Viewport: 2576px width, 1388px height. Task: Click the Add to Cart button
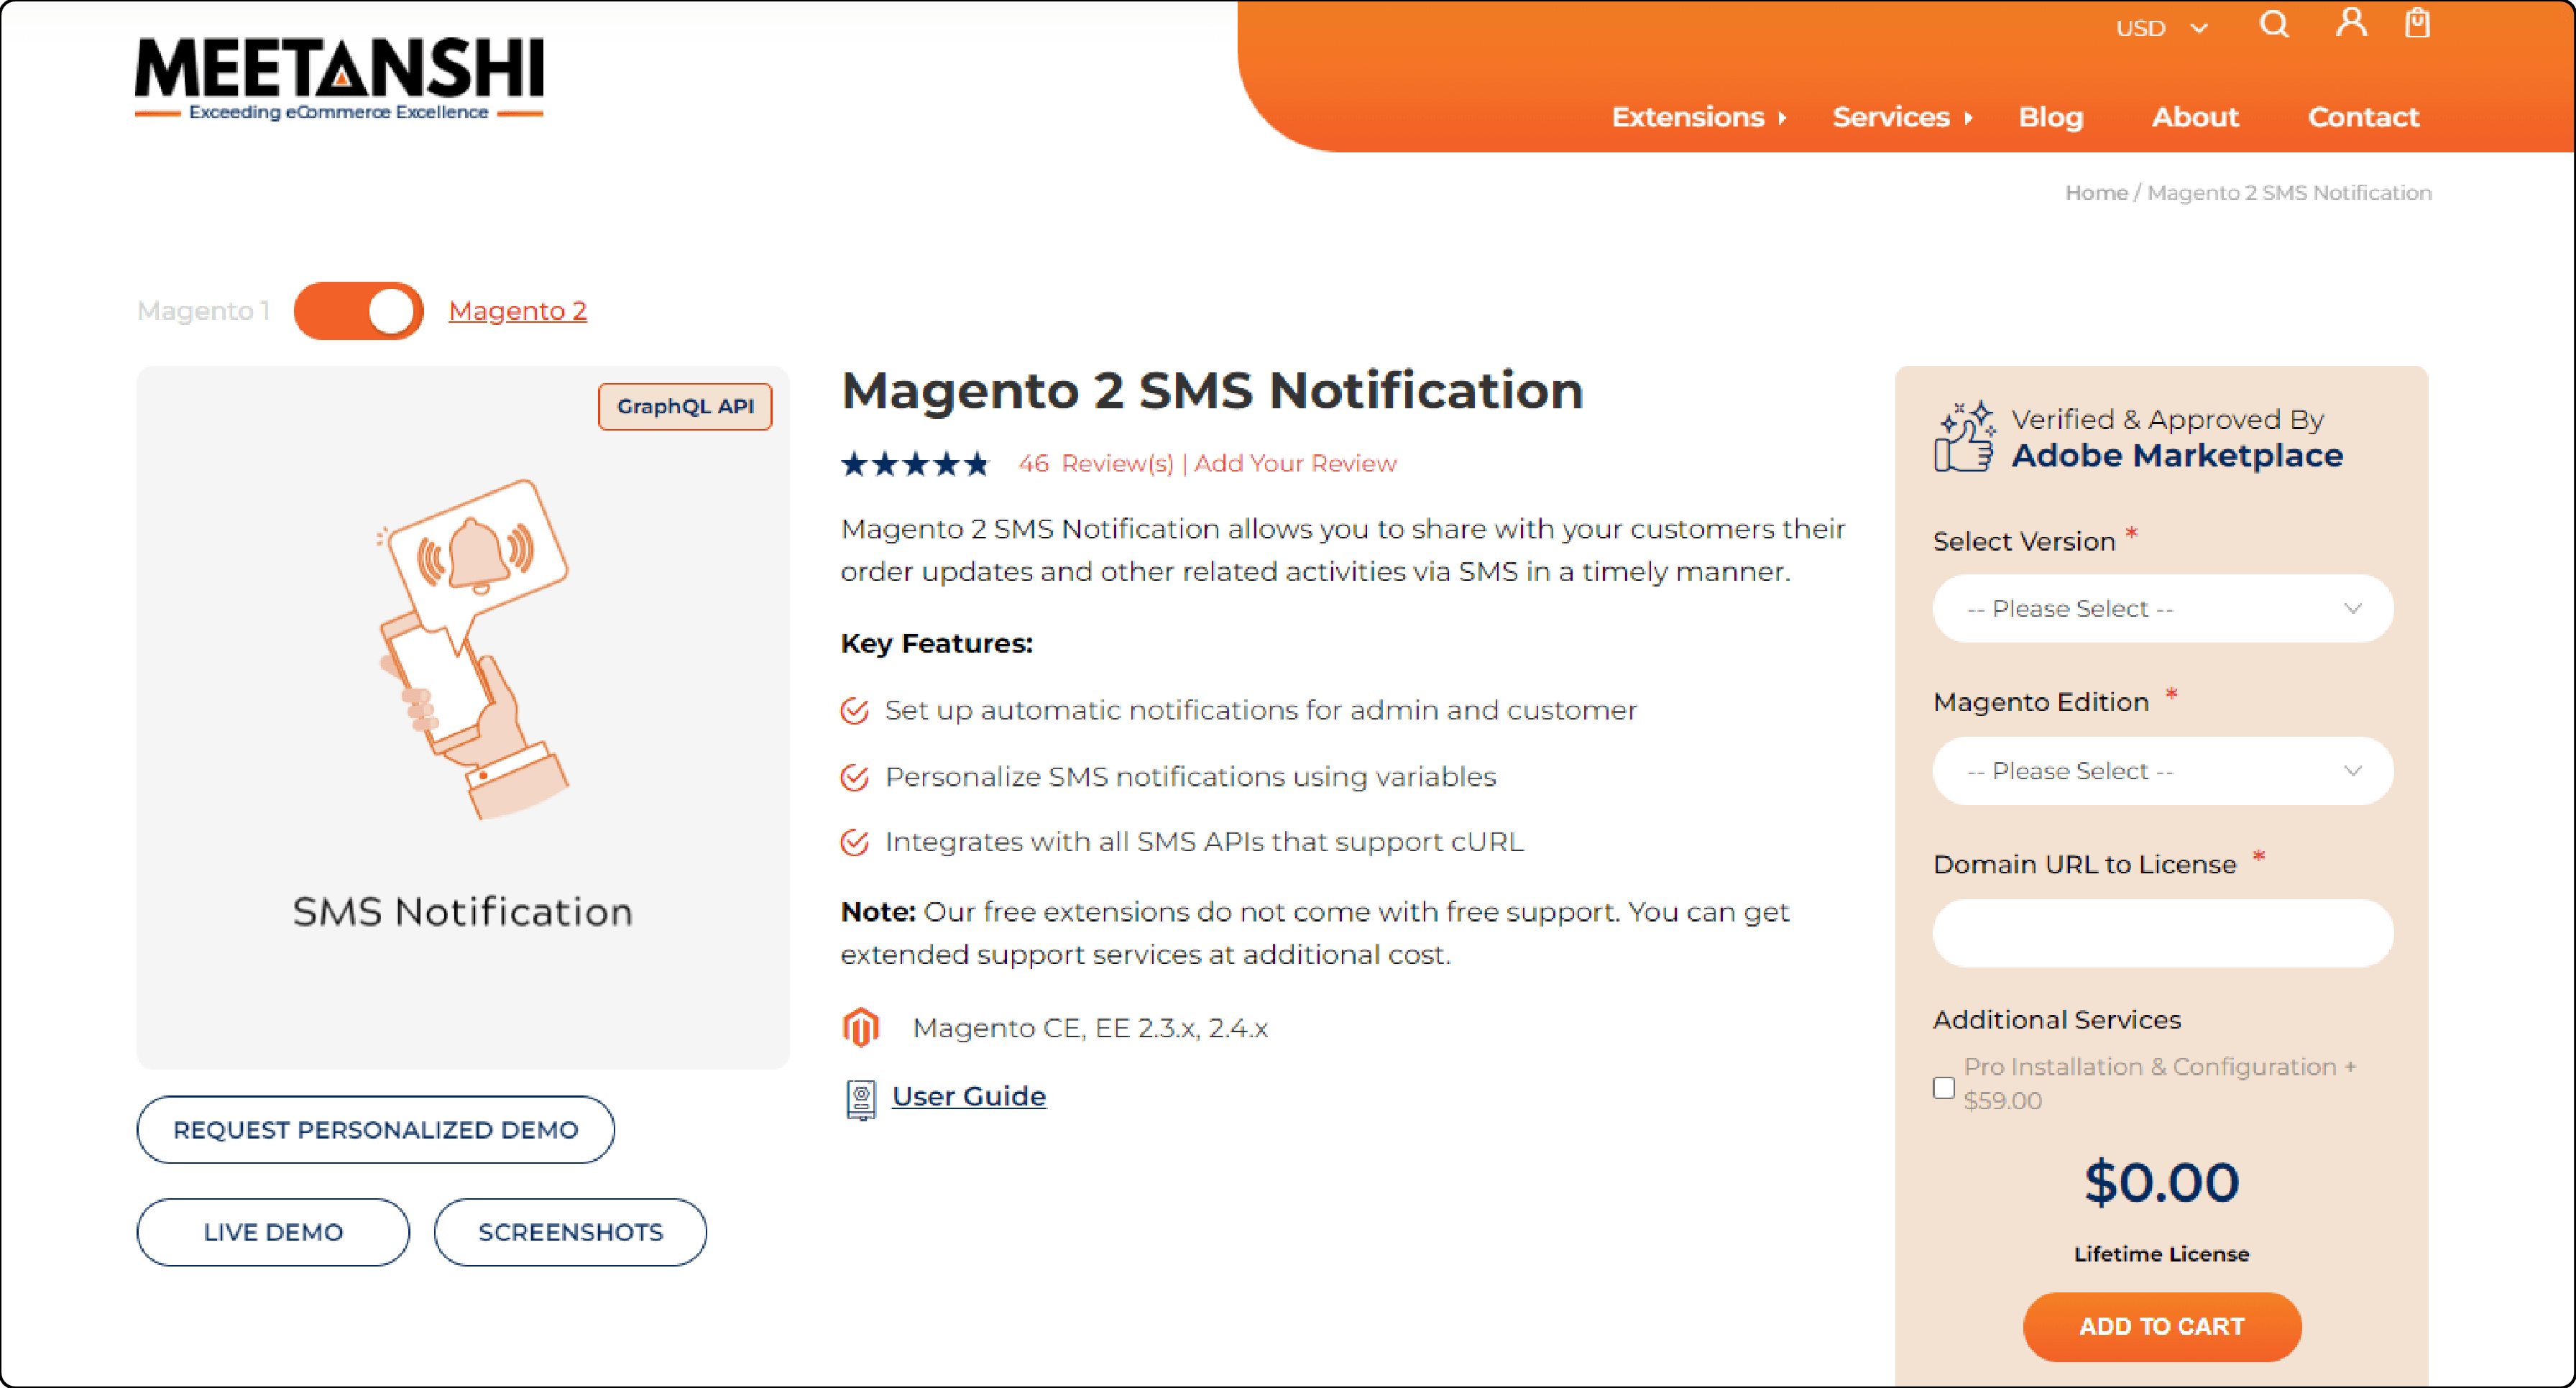[2162, 1326]
